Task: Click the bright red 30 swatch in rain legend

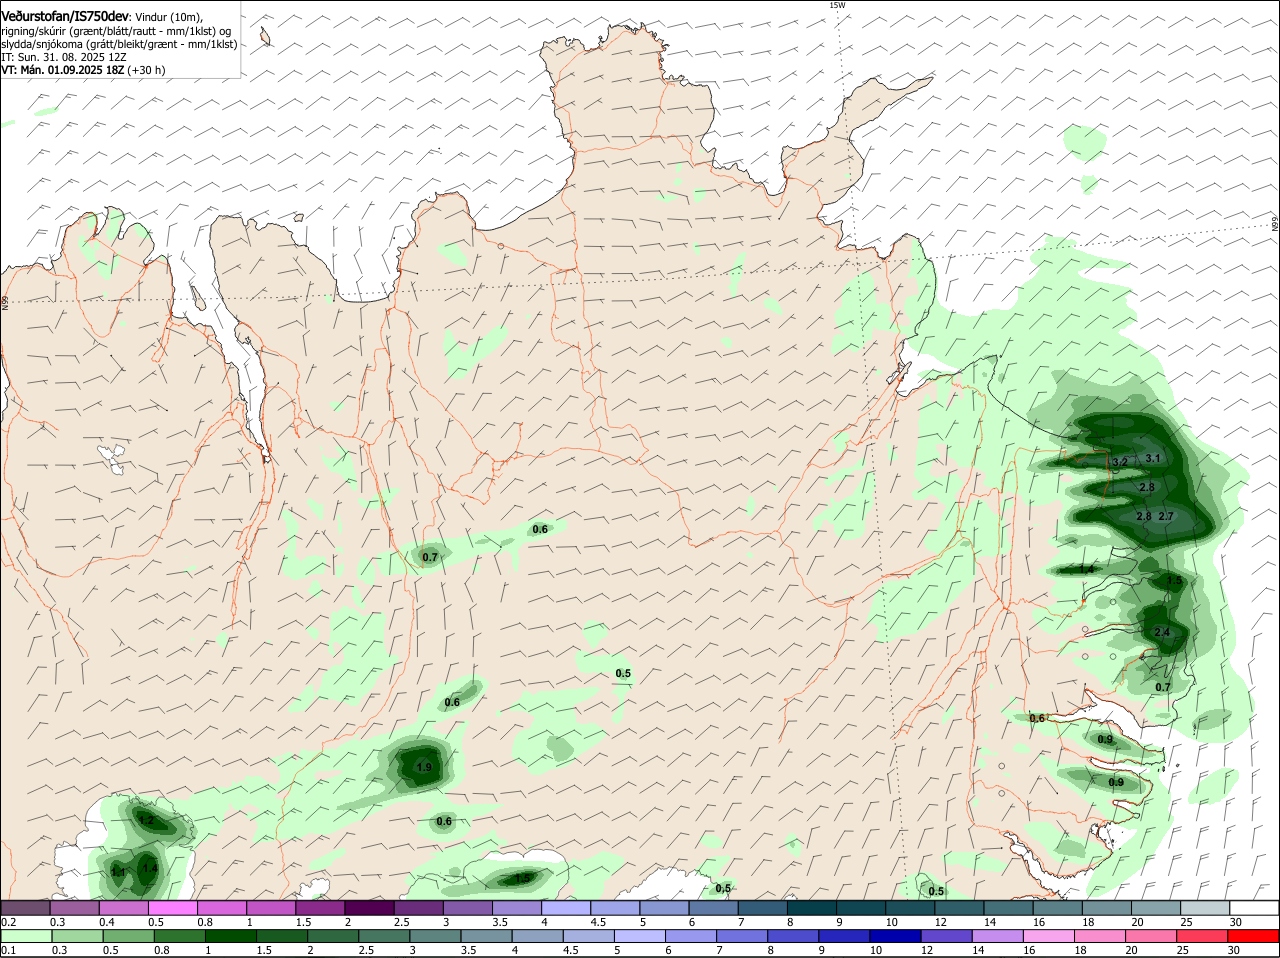Action: (x=1254, y=935)
